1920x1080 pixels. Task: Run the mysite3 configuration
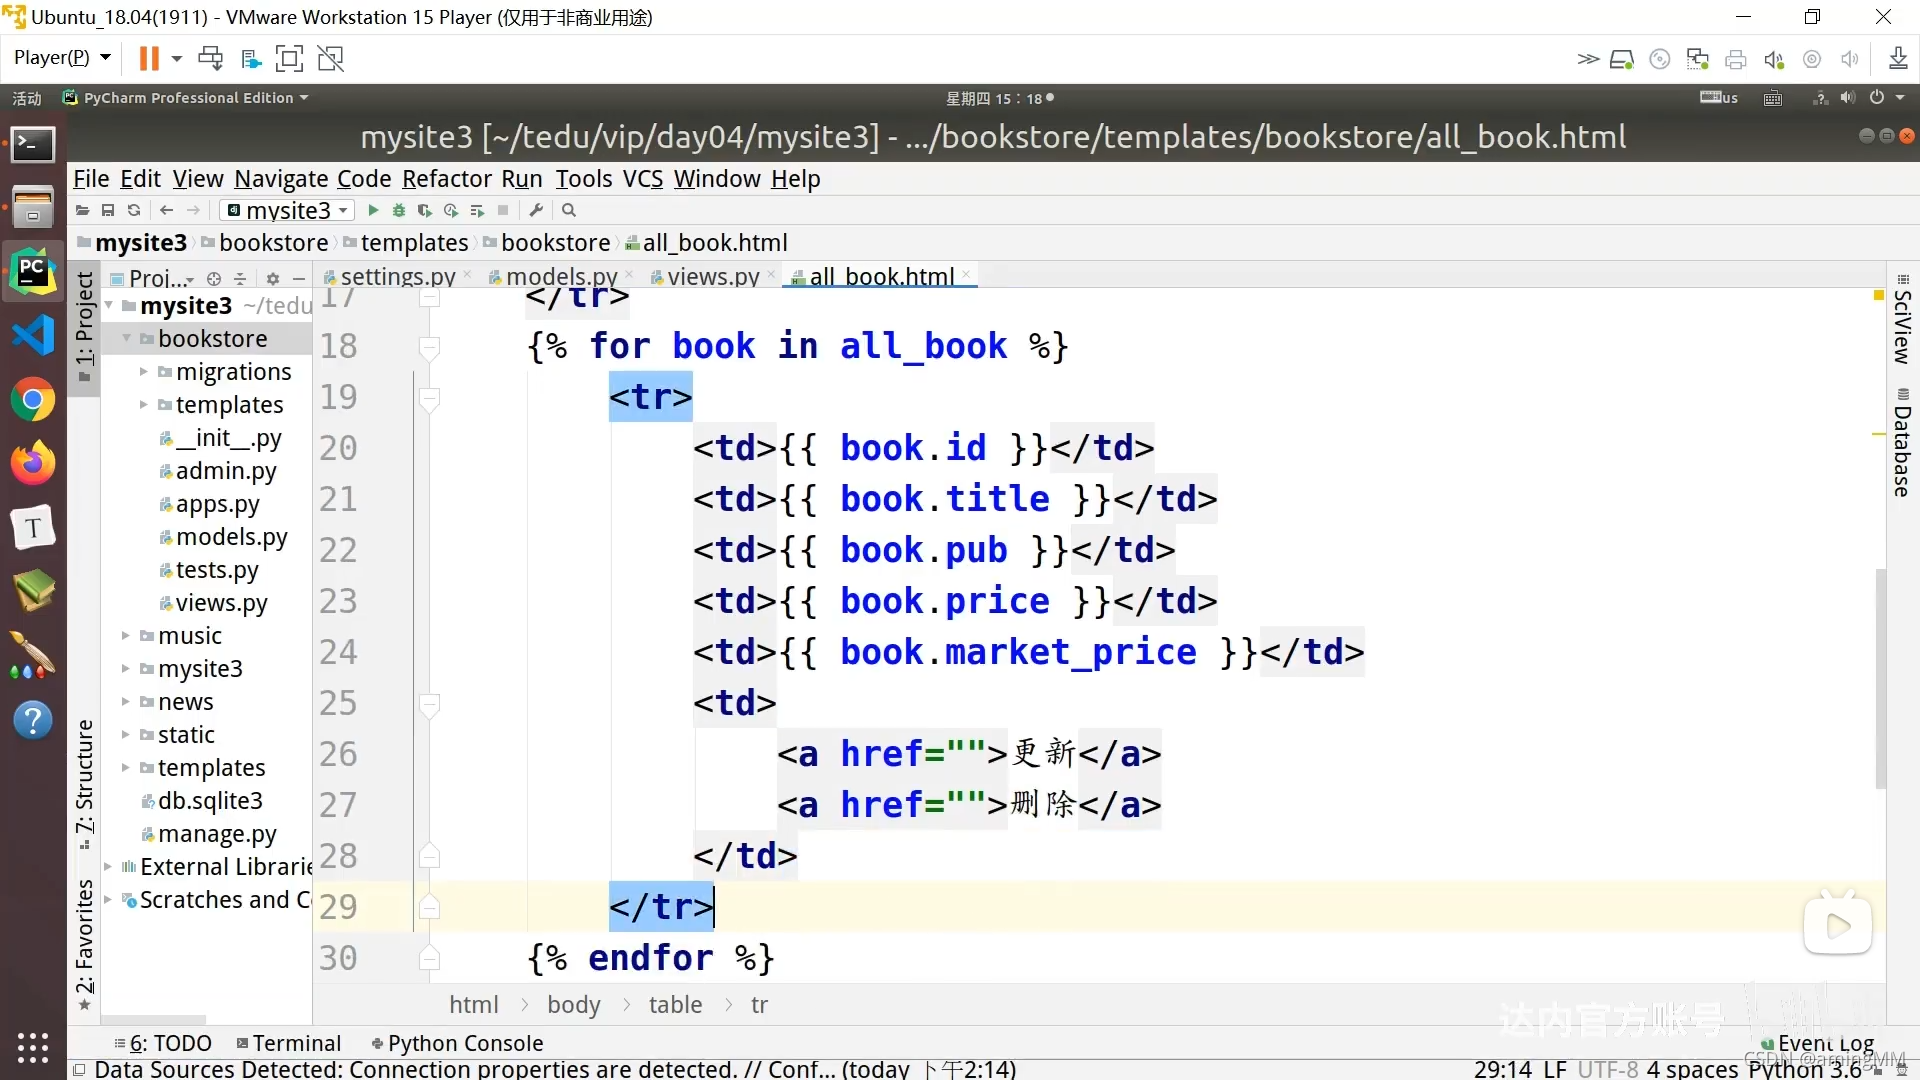pyautogui.click(x=373, y=210)
